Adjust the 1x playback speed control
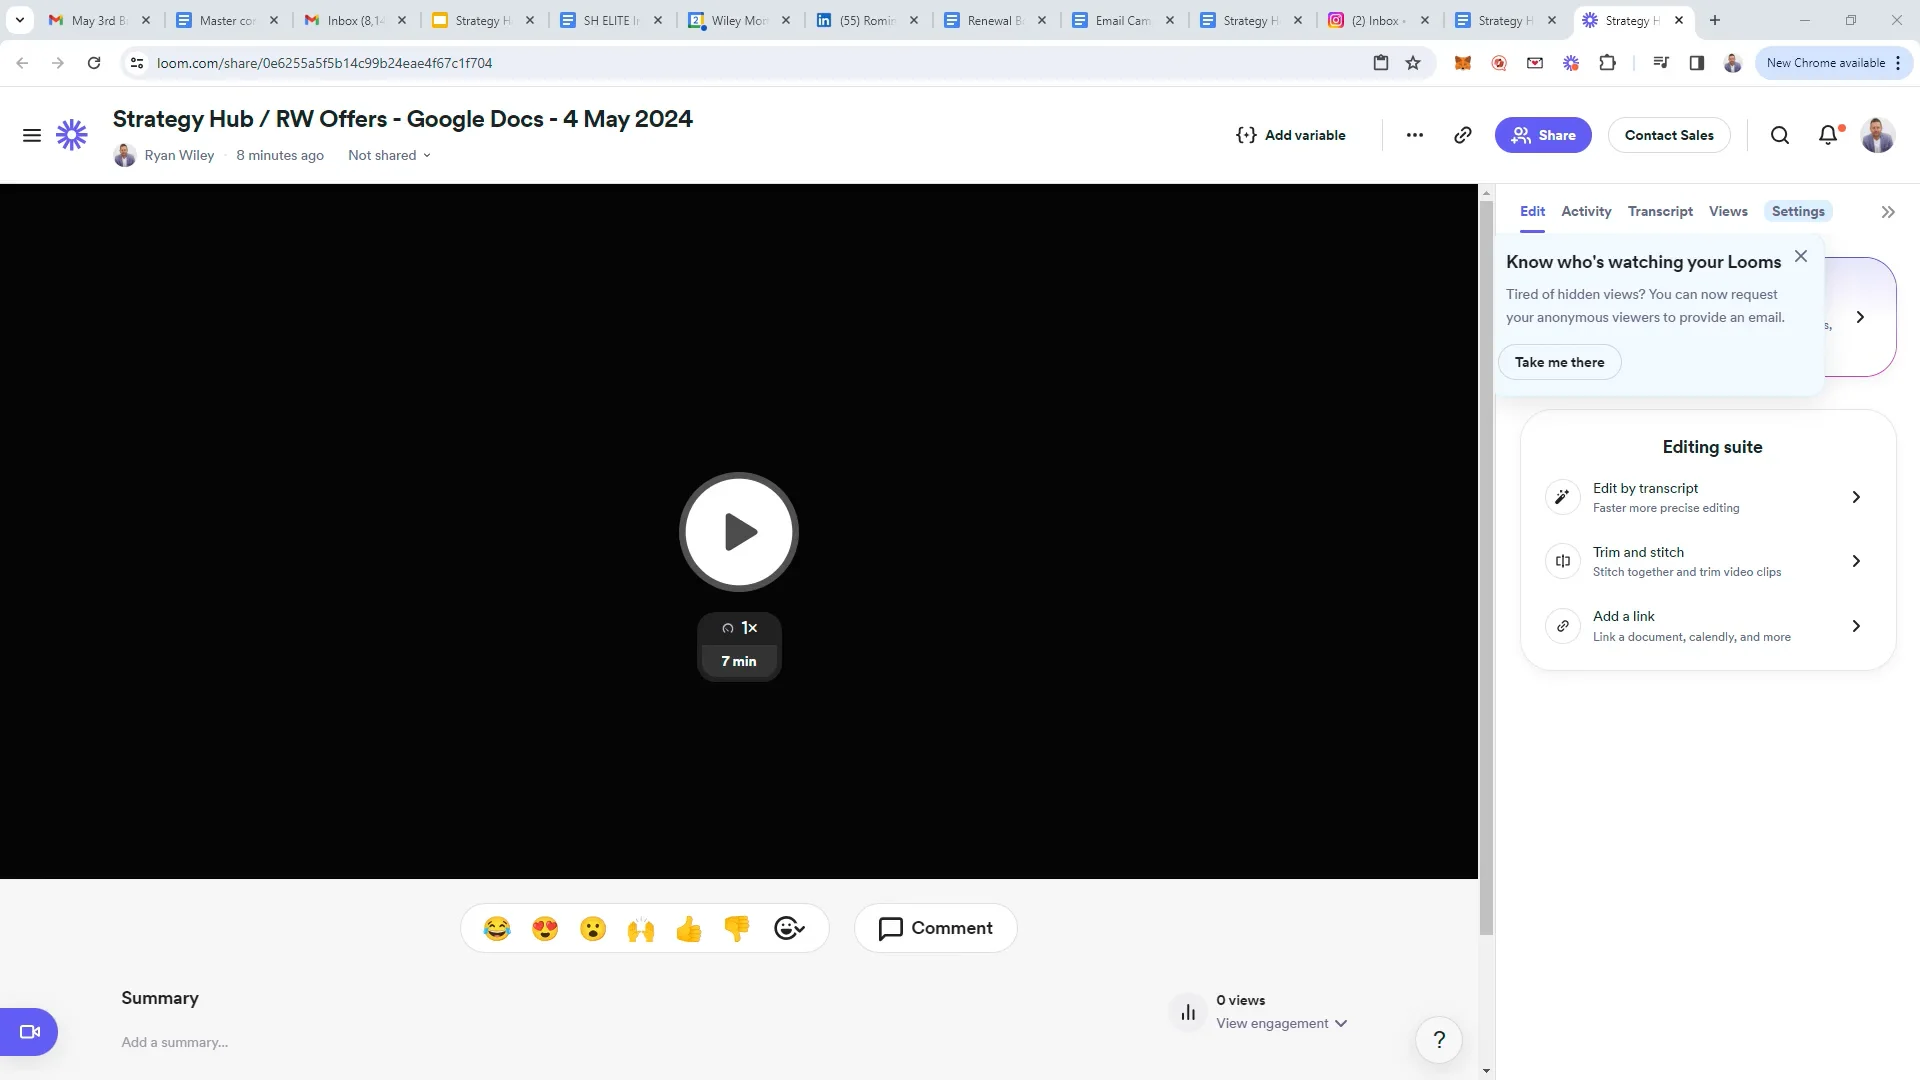Viewport: 1920px width, 1080px height. point(740,628)
